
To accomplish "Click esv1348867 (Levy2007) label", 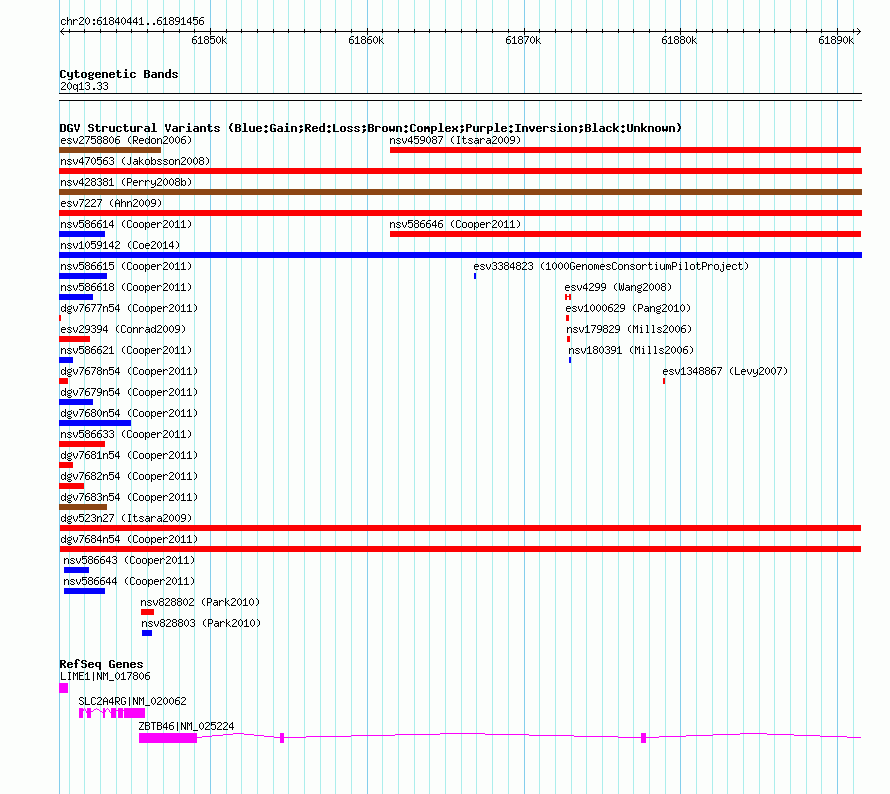I will (725, 371).
